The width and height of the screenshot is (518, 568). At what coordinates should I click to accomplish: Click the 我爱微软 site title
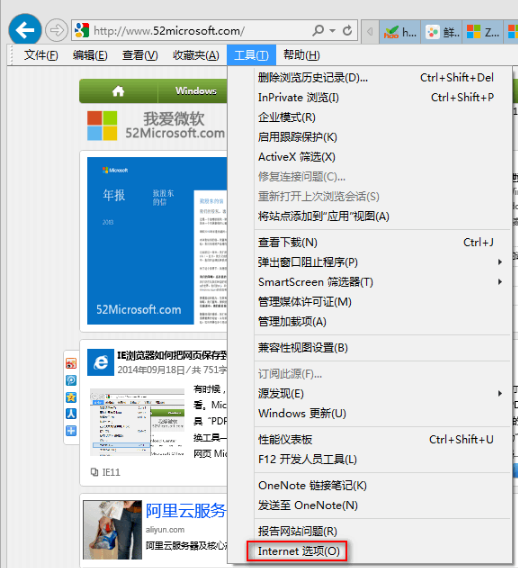click(x=174, y=118)
